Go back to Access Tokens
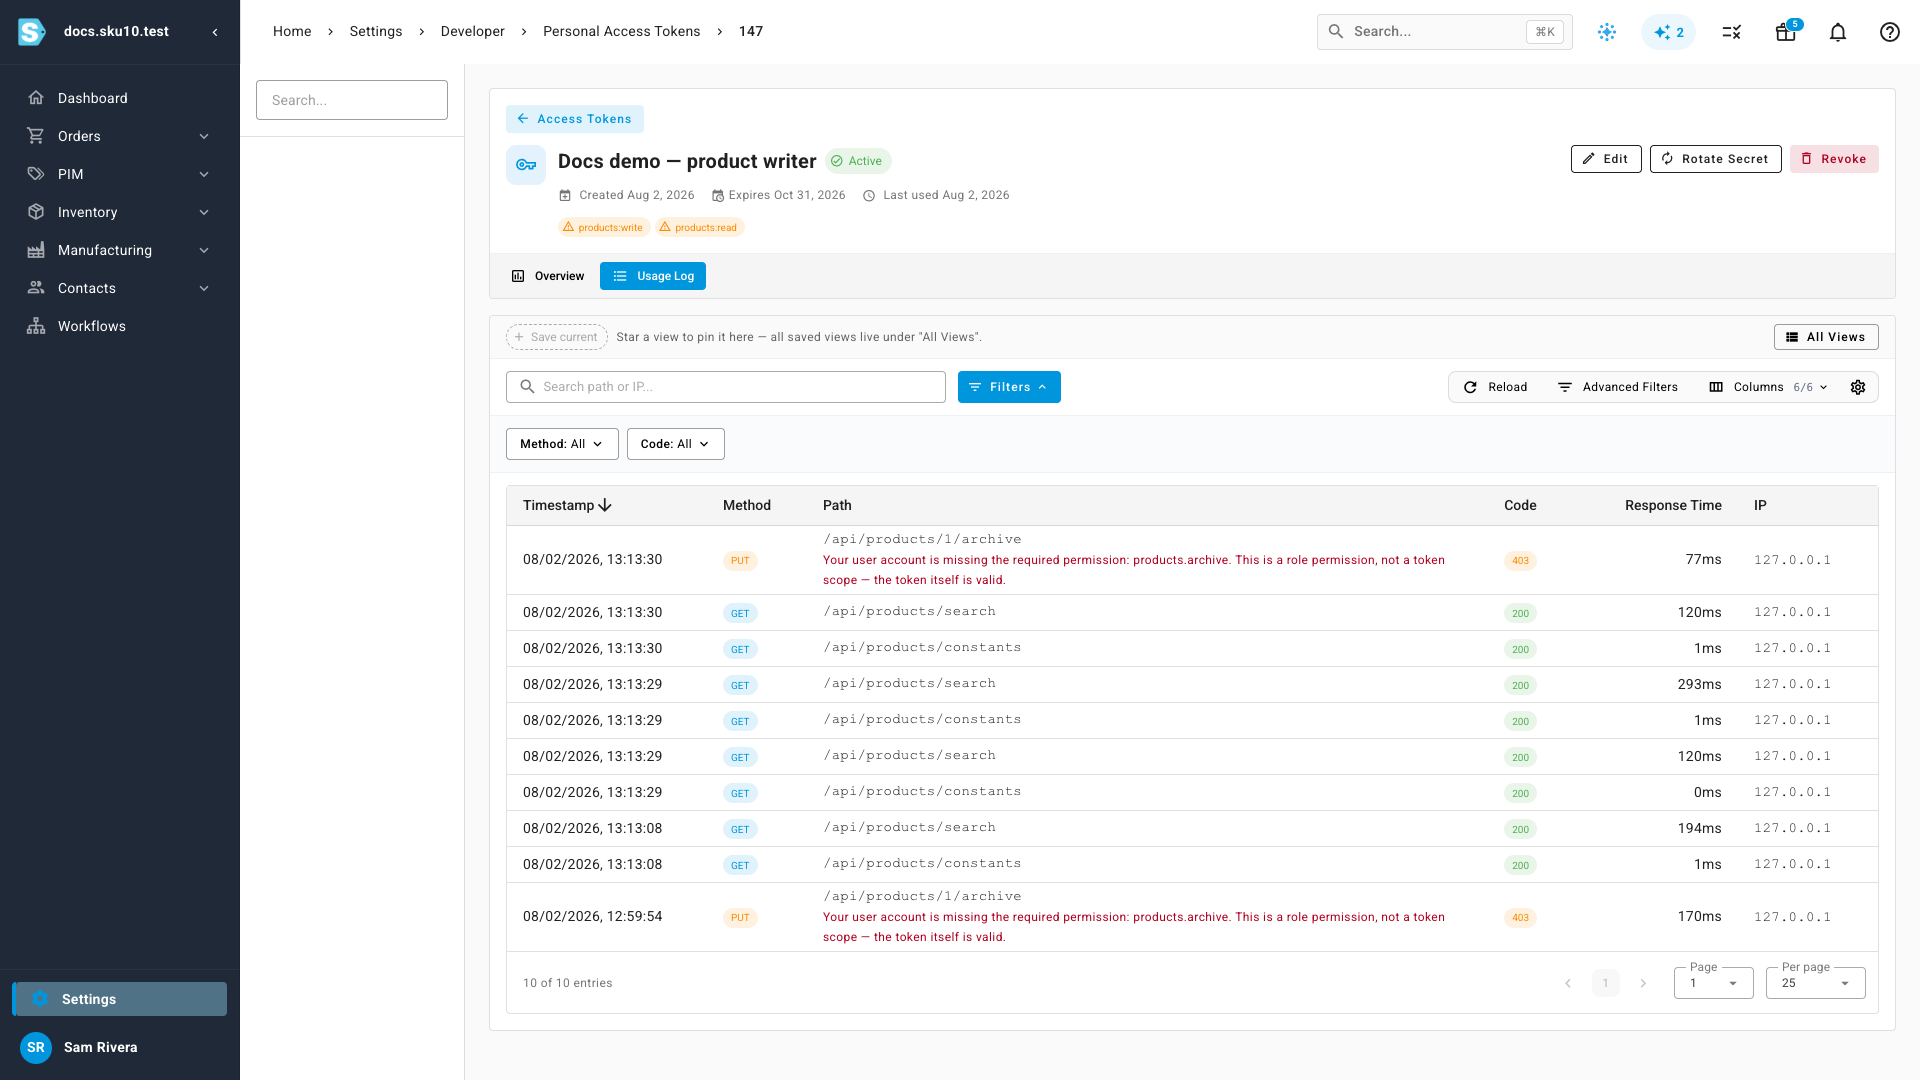Screen dimensions: 1920x1080 pos(575,119)
